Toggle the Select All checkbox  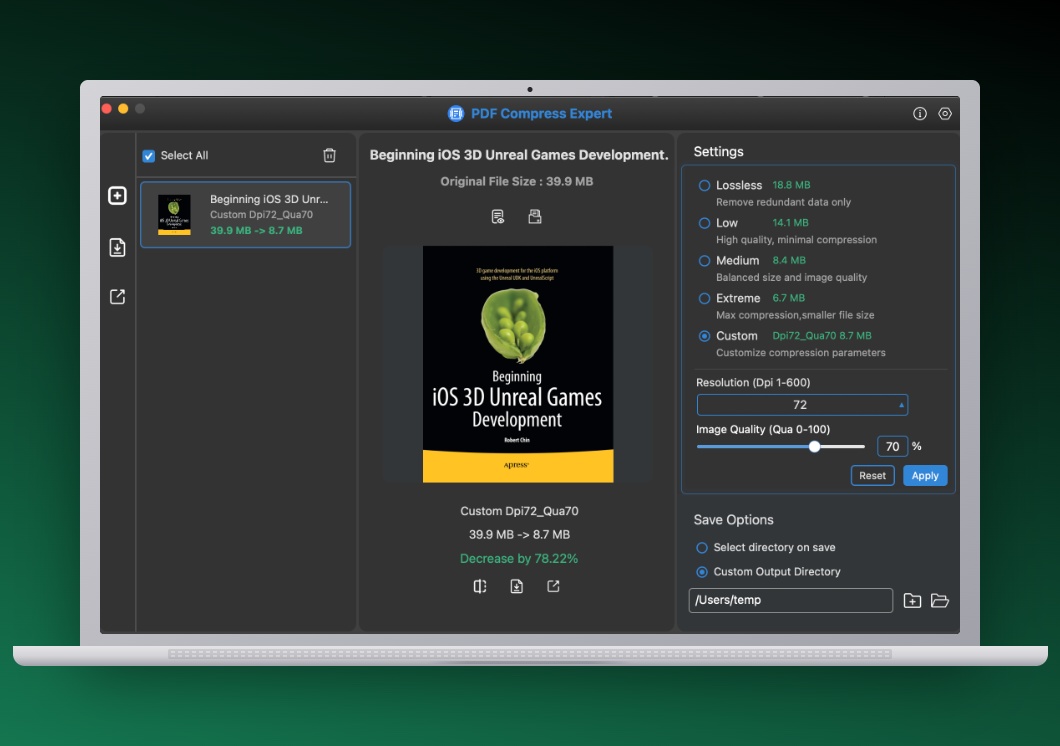(x=149, y=156)
